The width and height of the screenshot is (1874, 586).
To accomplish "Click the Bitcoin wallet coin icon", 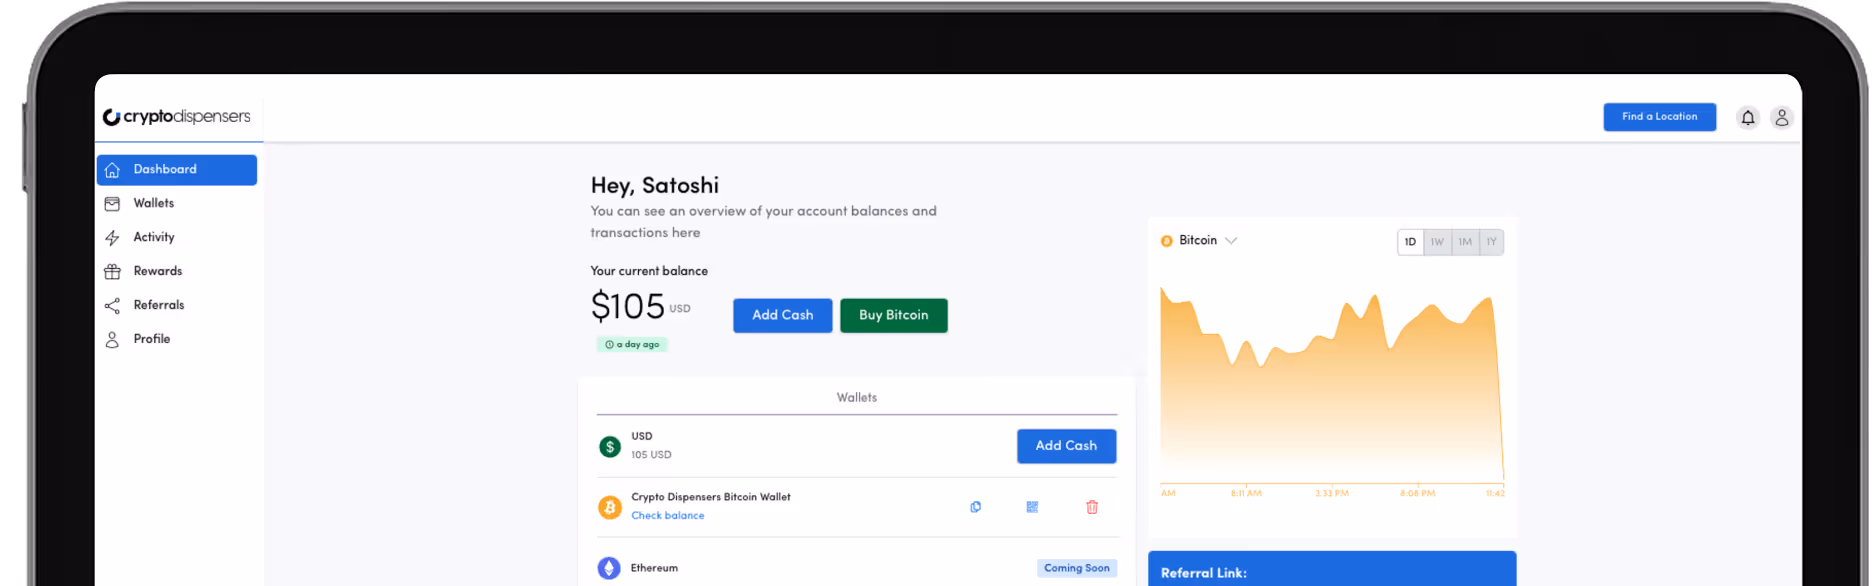I will pyautogui.click(x=610, y=508).
